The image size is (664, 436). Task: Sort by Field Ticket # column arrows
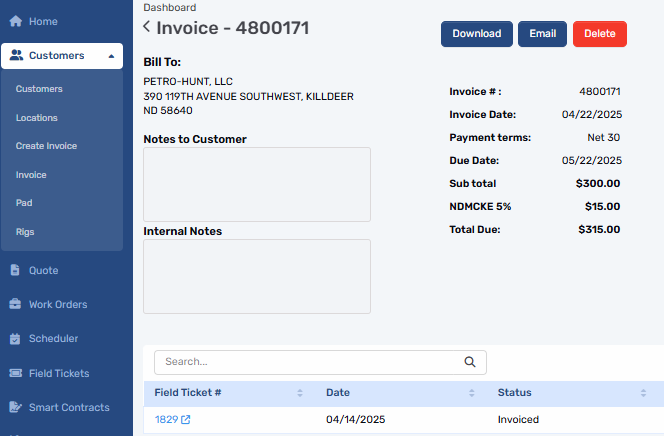(300, 393)
